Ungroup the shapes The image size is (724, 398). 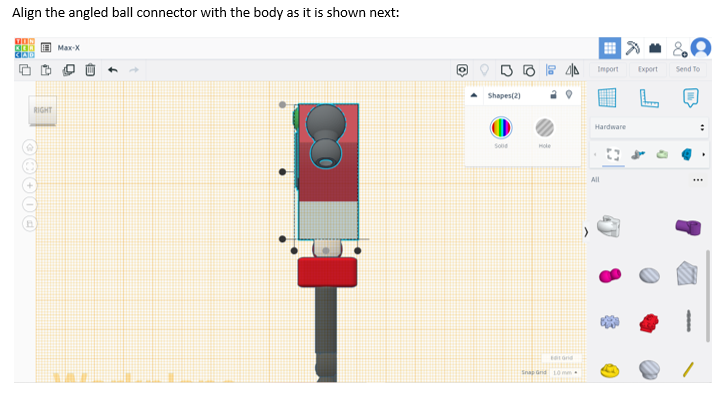click(x=529, y=70)
